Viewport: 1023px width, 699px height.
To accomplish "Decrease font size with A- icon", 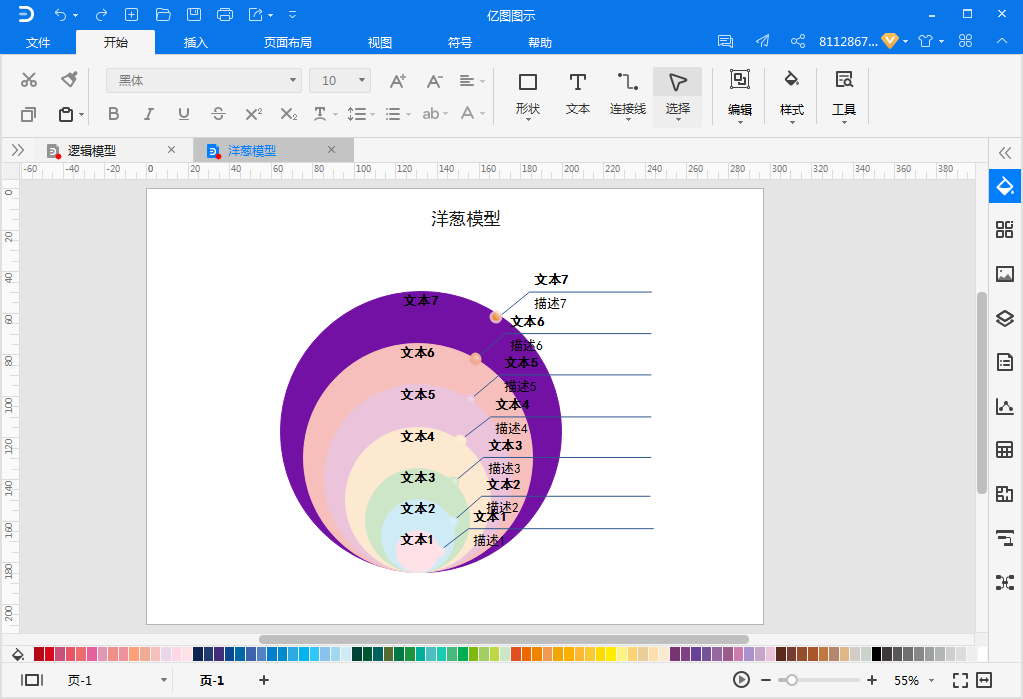I will tap(434, 81).
